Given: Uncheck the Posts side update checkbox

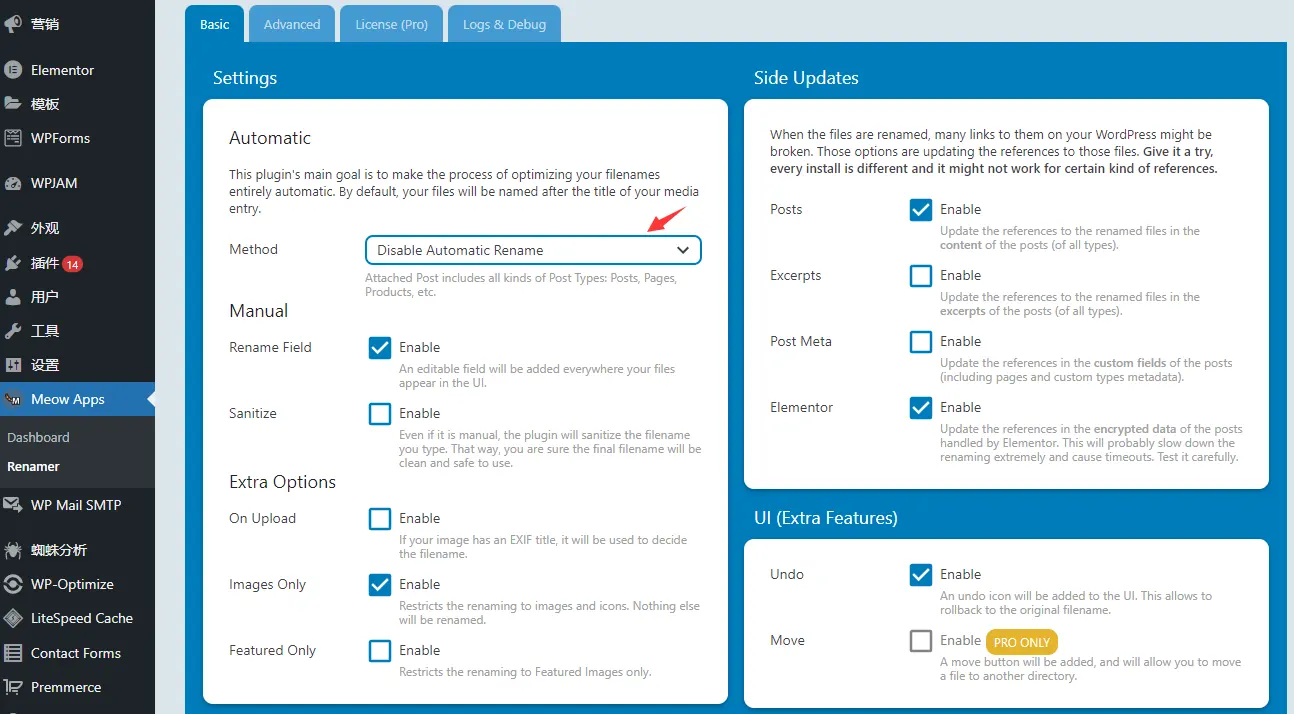Looking at the screenshot, I should point(921,210).
